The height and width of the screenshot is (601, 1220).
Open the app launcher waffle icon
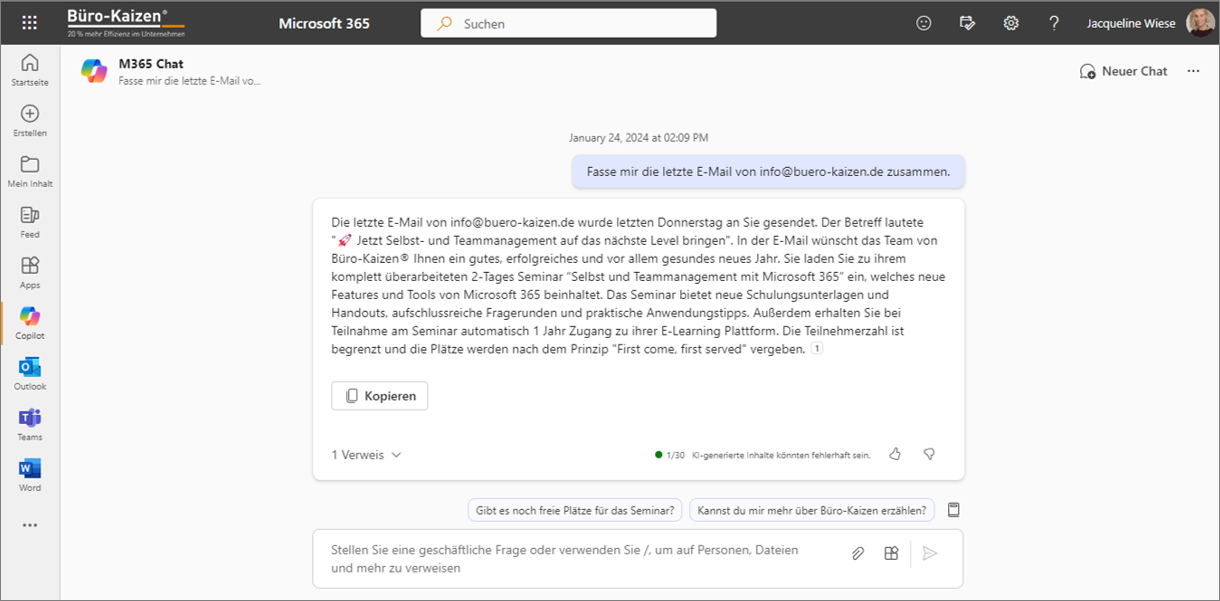click(x=30, y=23)
